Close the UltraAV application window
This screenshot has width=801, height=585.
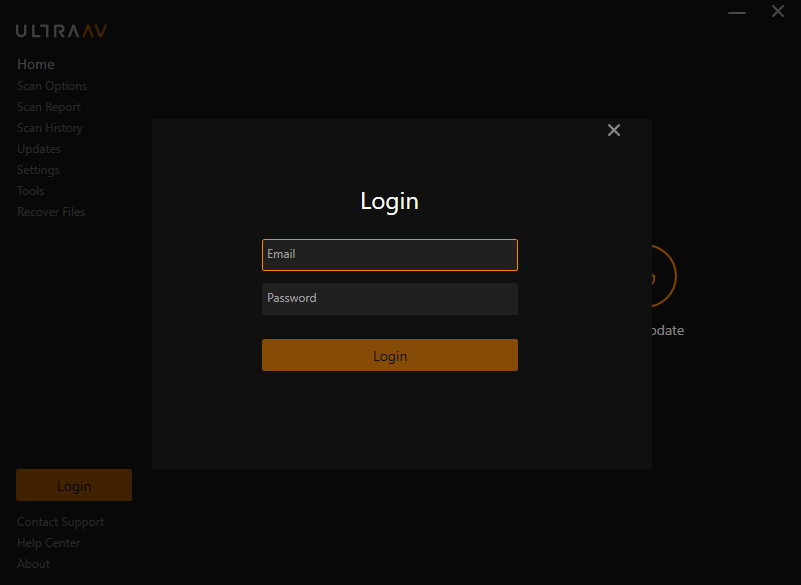tap(778, 12)
